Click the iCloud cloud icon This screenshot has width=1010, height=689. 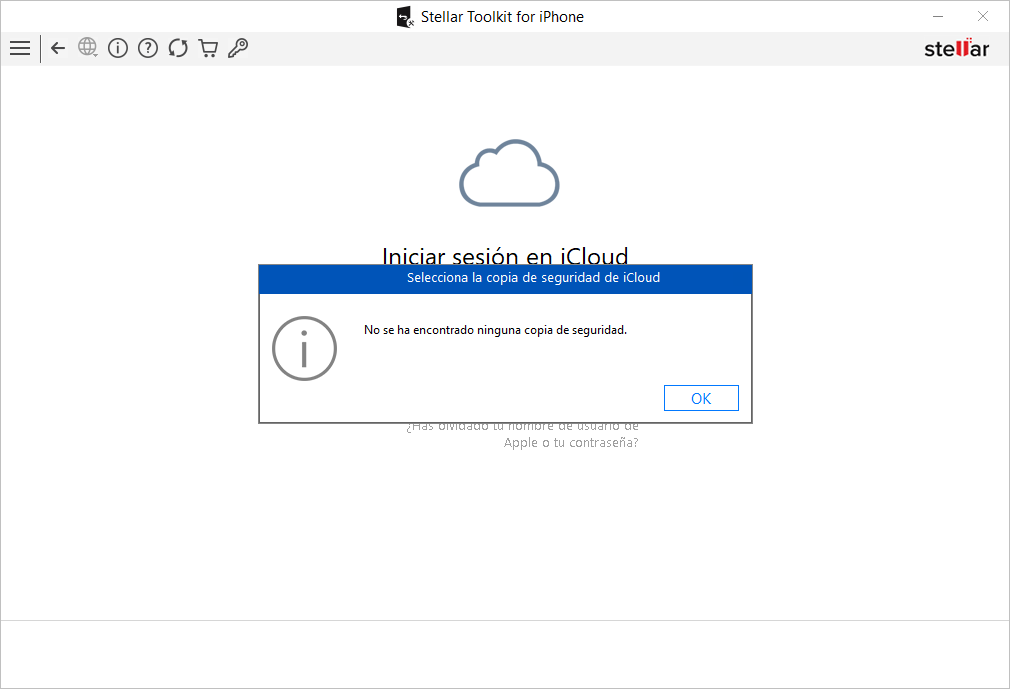point(509,173)
